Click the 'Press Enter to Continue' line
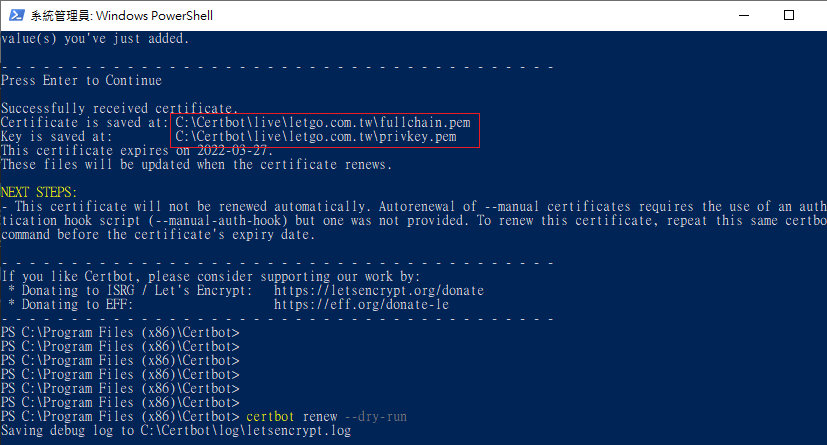The width and height of the screenshot is (827, 445). click(81, 80)
